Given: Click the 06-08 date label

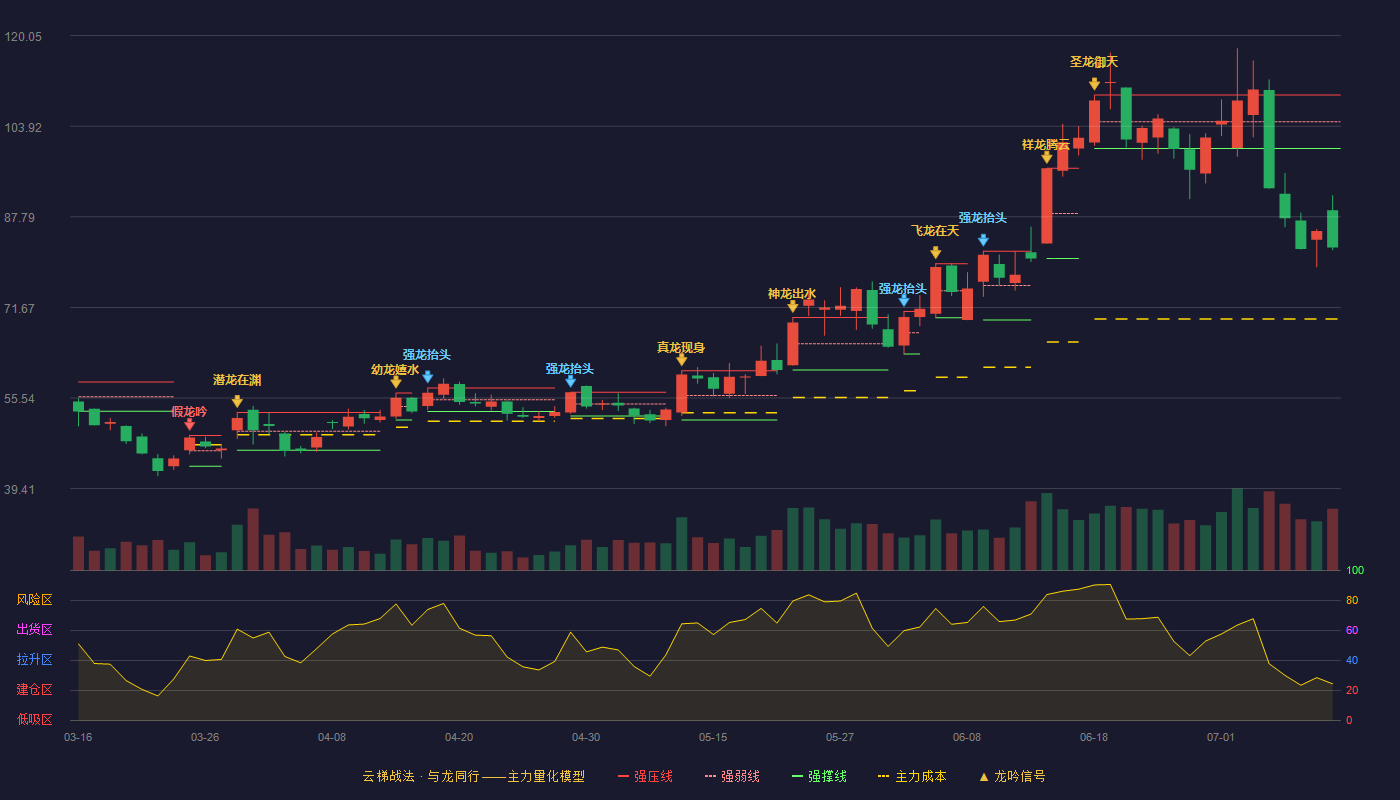Looking at the screenshot, I should click(967, 737).
